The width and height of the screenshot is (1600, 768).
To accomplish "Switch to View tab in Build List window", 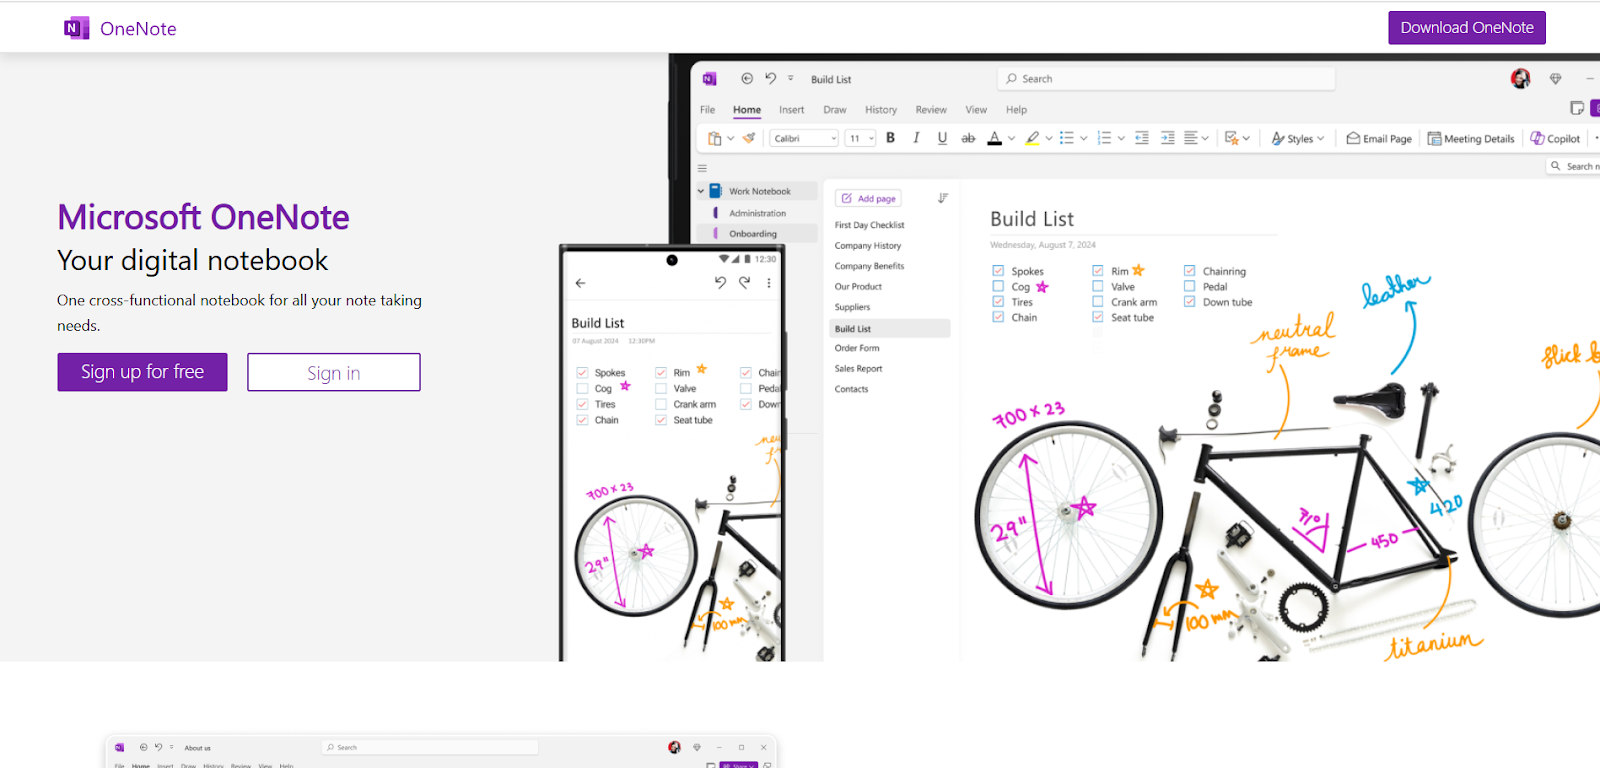I will [x=976, y=110].
